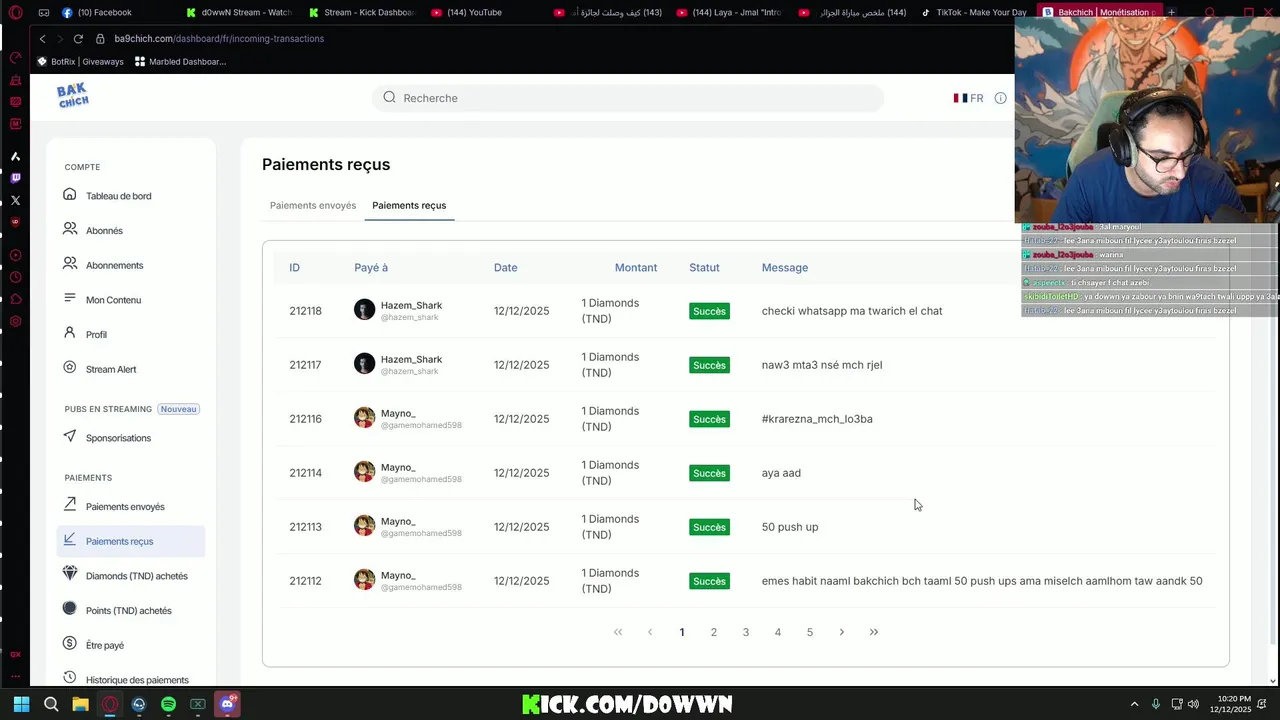Screen dimensions: 1280x720
Task: Click the Bakchich logo
Action: click(73, 96)
